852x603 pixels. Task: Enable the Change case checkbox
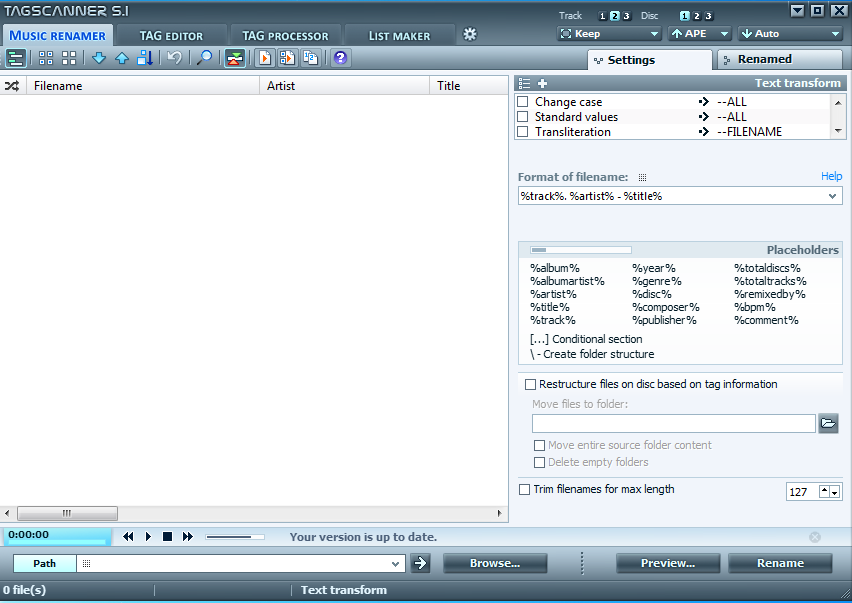pos(523,102)
